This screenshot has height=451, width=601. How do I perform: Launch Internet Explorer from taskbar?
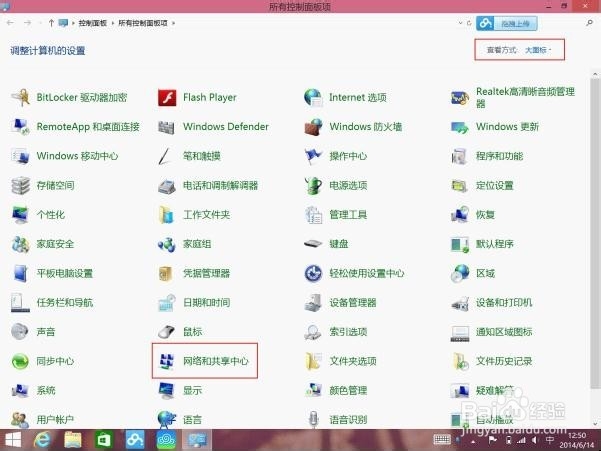coord(42,440)
